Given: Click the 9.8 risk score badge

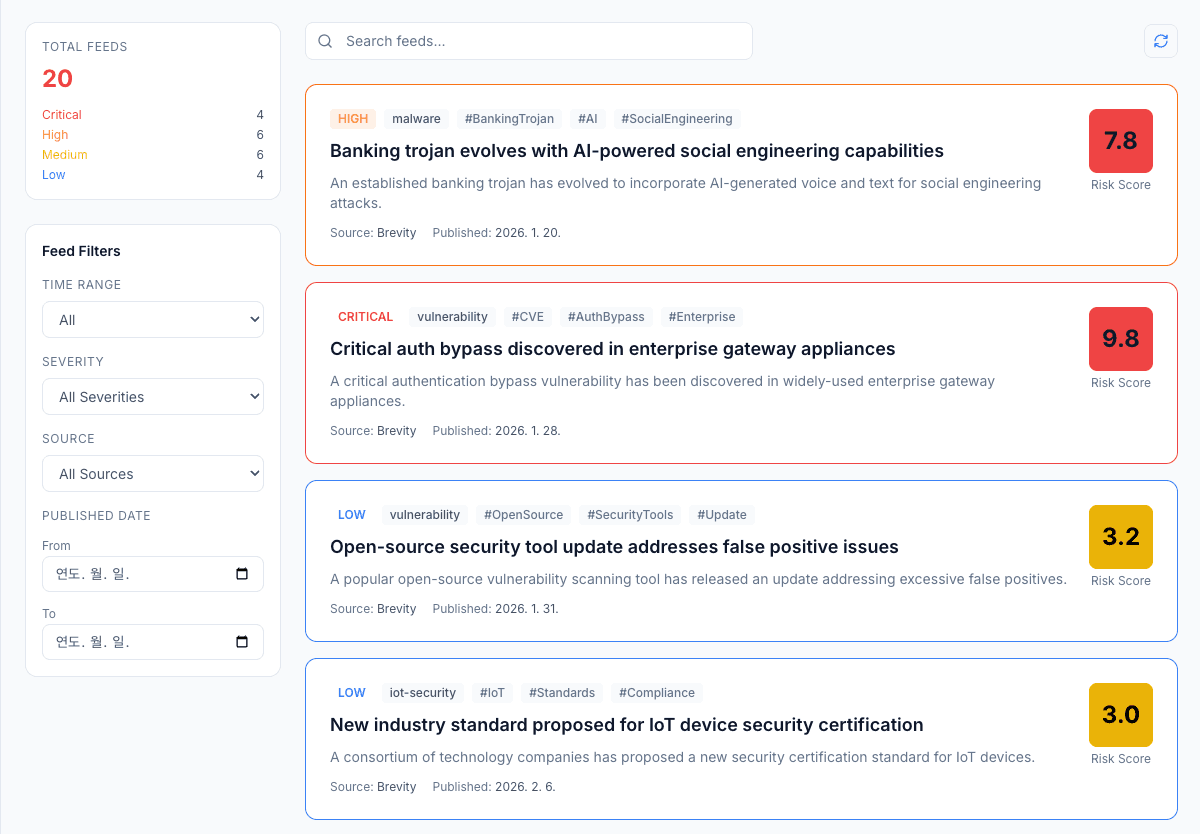Looking at the screenshot, I should [1120, 339].
